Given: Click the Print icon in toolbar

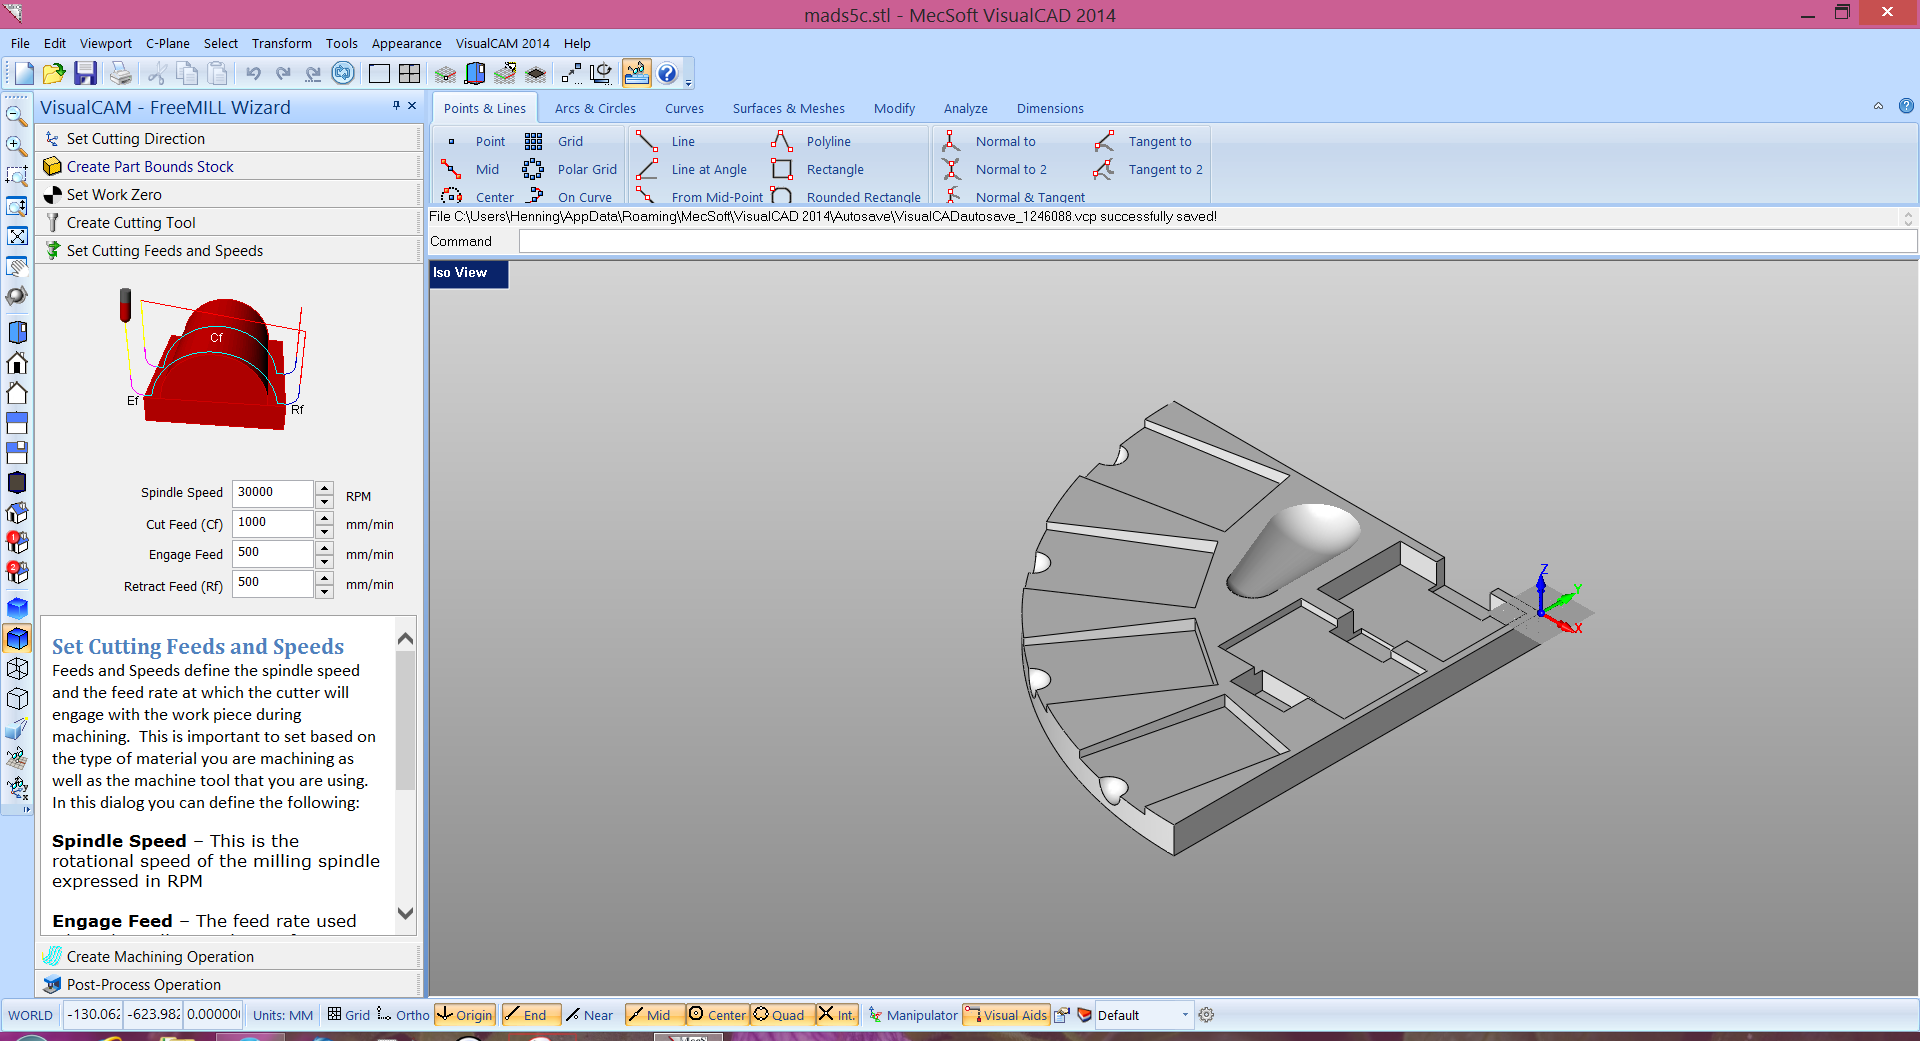Looking at the screenshot, I should click(120, 73).
